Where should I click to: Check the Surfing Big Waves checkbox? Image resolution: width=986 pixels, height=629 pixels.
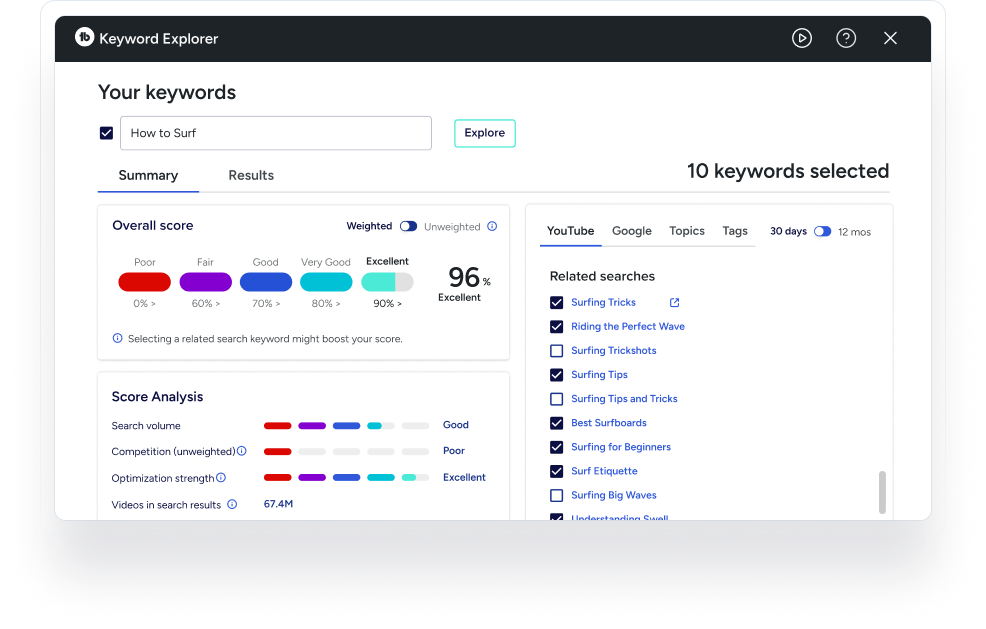click(557, 495)
